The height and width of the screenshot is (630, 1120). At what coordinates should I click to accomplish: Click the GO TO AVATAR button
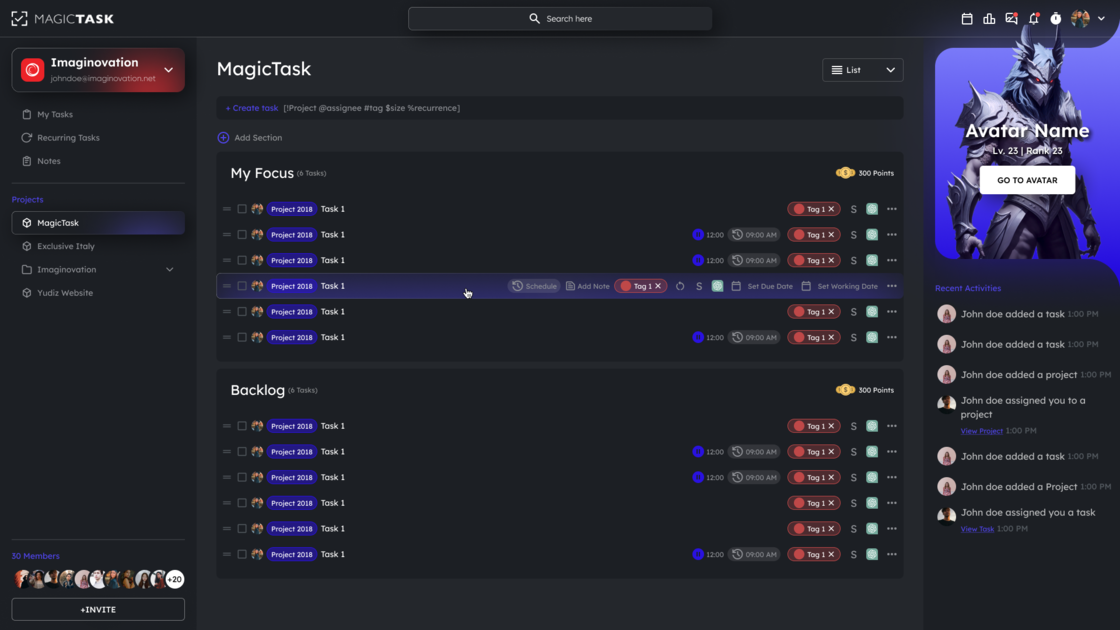1027,180
